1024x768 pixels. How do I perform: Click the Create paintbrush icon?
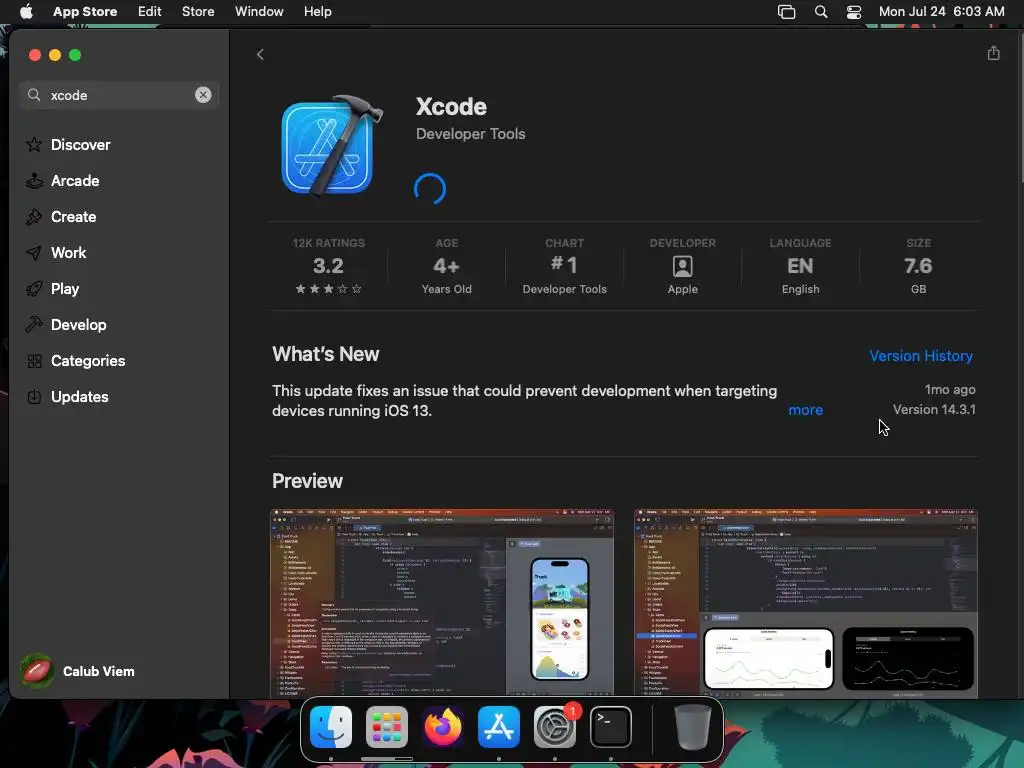34,217
